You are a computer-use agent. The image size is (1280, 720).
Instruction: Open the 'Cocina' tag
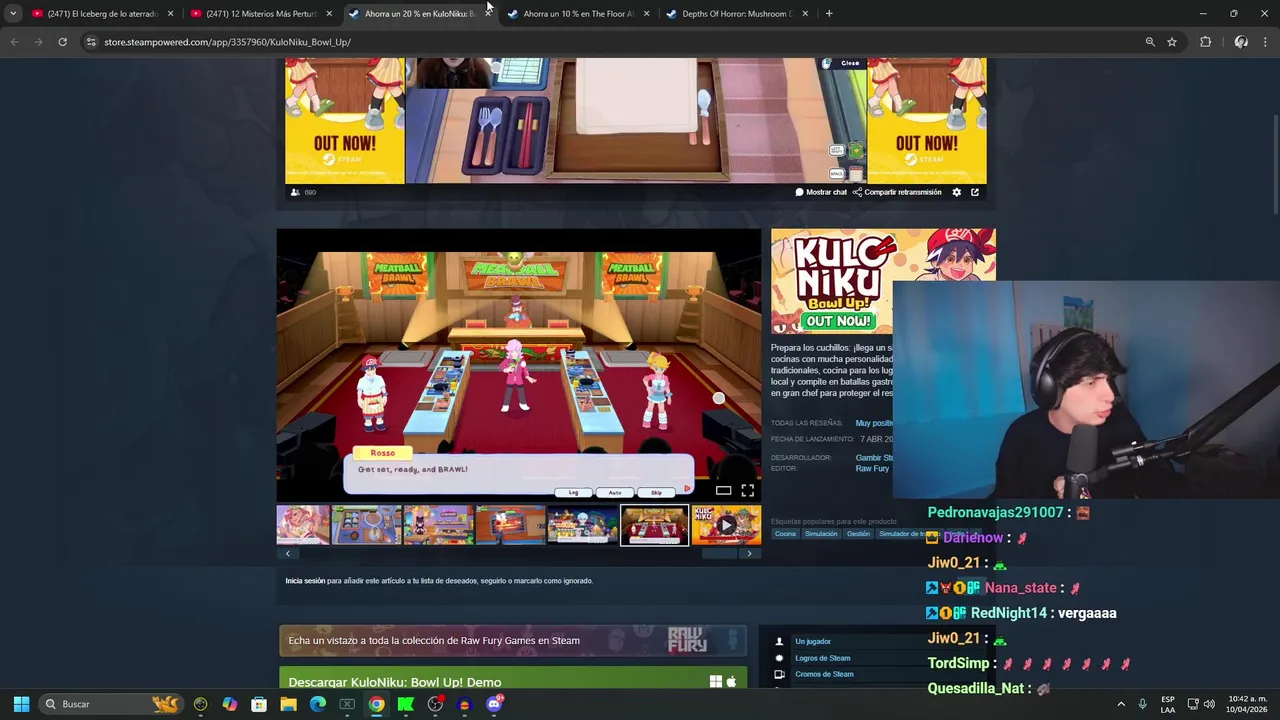785,534
